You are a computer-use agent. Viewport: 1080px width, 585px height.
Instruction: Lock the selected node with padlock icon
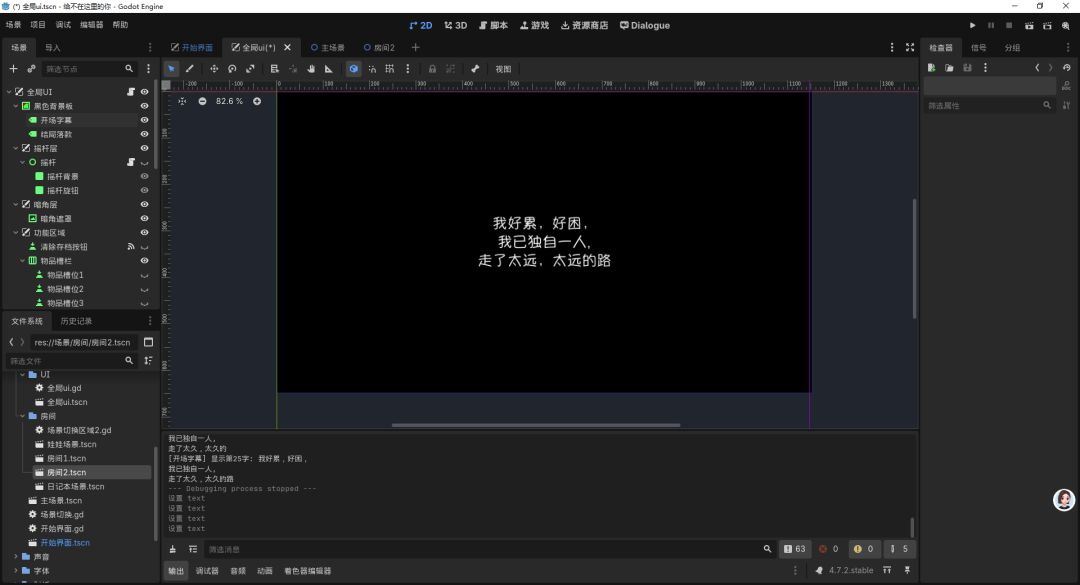(x=433, y=69)
